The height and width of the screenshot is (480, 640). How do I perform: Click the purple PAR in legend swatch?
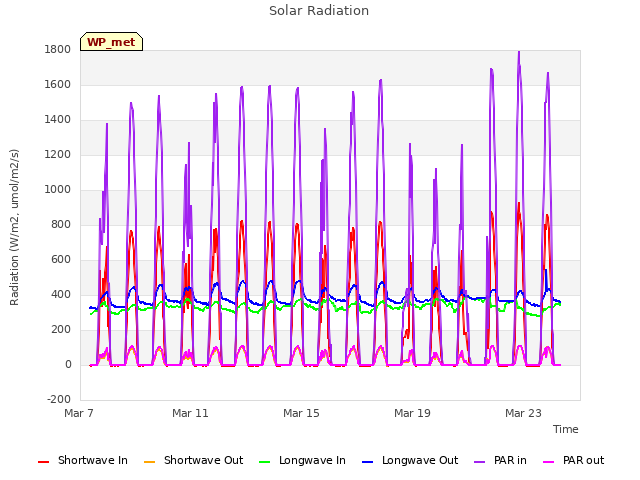tap(480, 462)
